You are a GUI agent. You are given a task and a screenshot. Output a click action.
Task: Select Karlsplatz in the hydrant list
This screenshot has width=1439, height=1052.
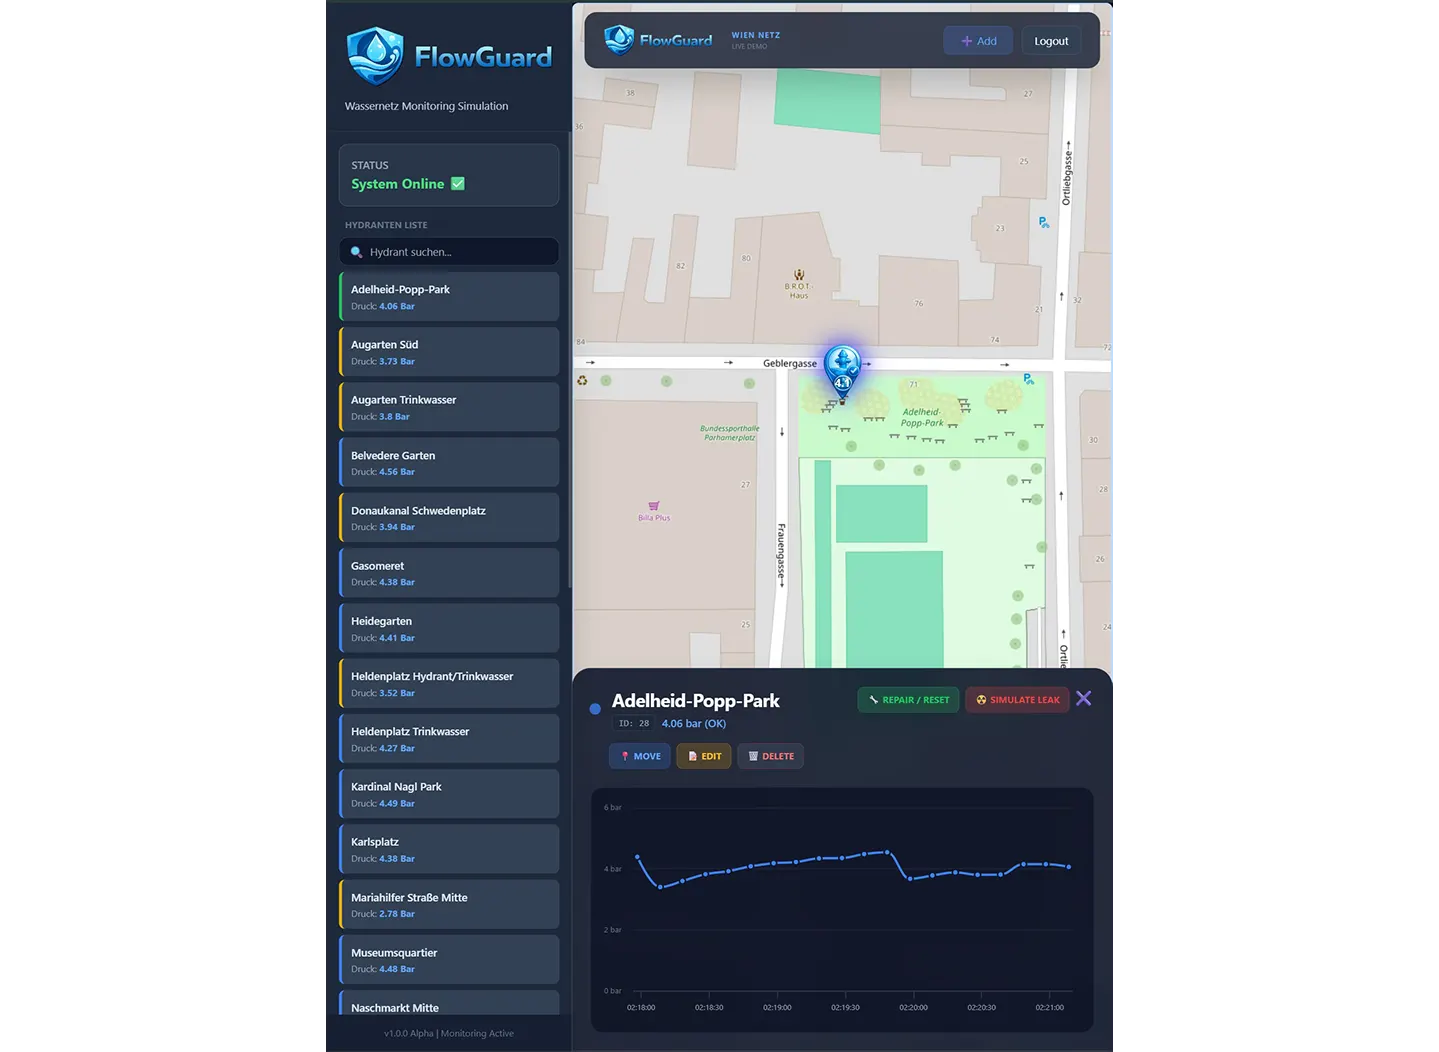pos(448,848)
